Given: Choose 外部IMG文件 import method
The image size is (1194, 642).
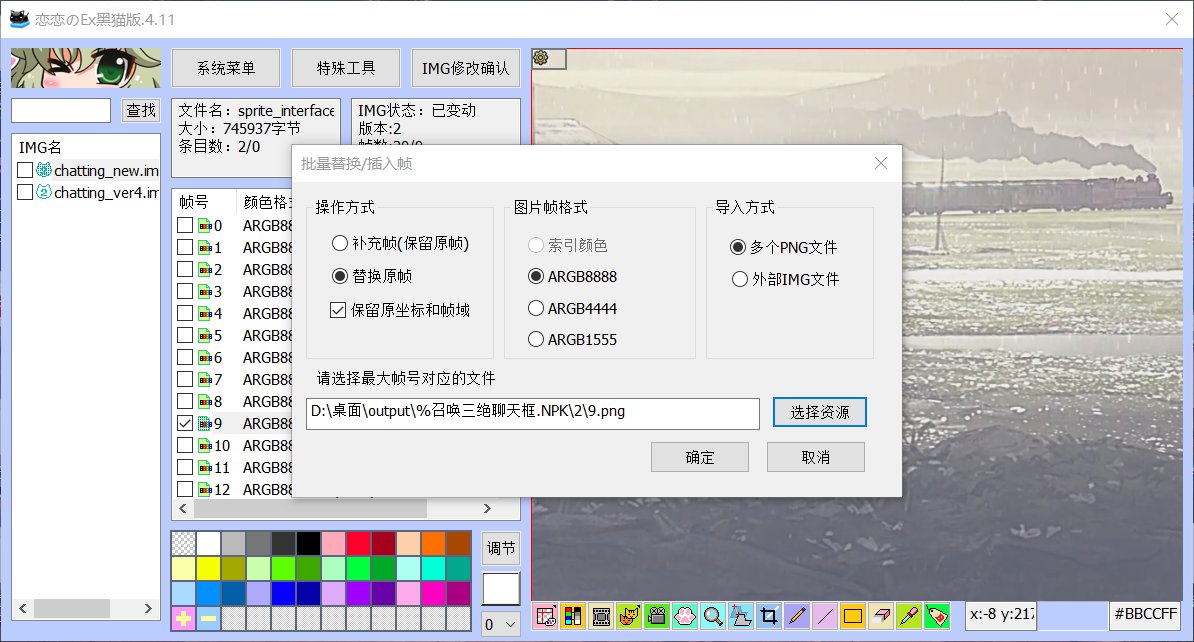Looking at the screenshot, I should pos(740,279).
